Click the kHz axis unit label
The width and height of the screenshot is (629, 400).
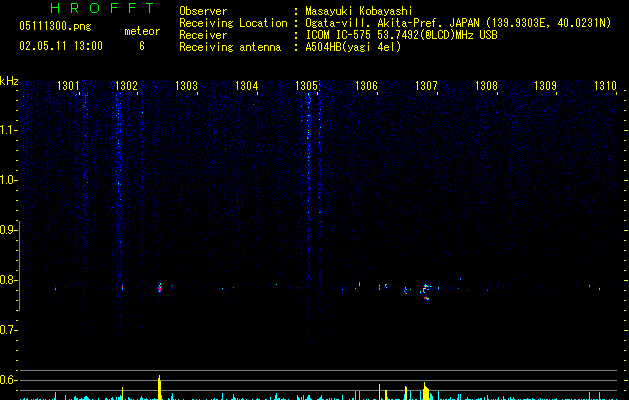point(9,81)
